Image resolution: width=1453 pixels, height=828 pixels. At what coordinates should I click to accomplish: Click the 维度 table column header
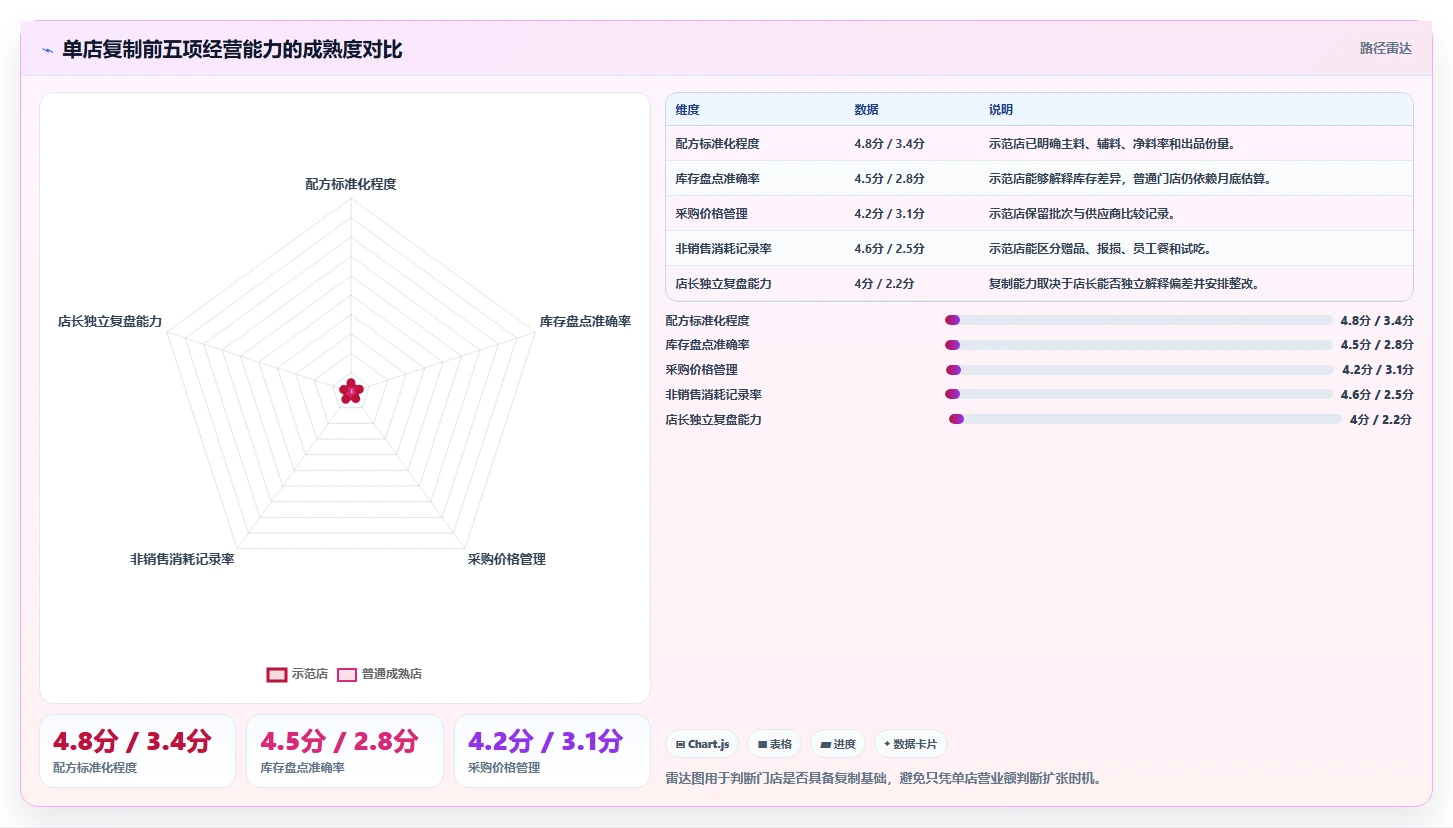tap(687, 109)
